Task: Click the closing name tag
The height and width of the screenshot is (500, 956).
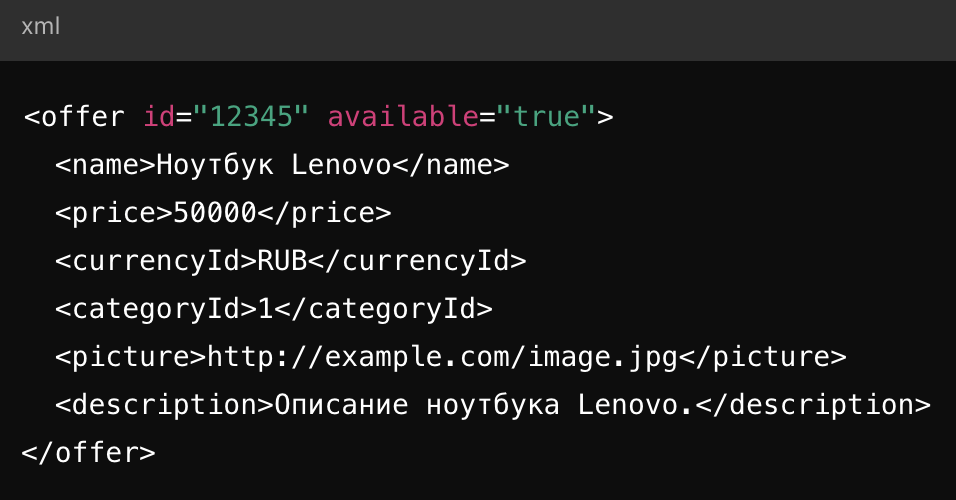Action: tap(450, 165)
